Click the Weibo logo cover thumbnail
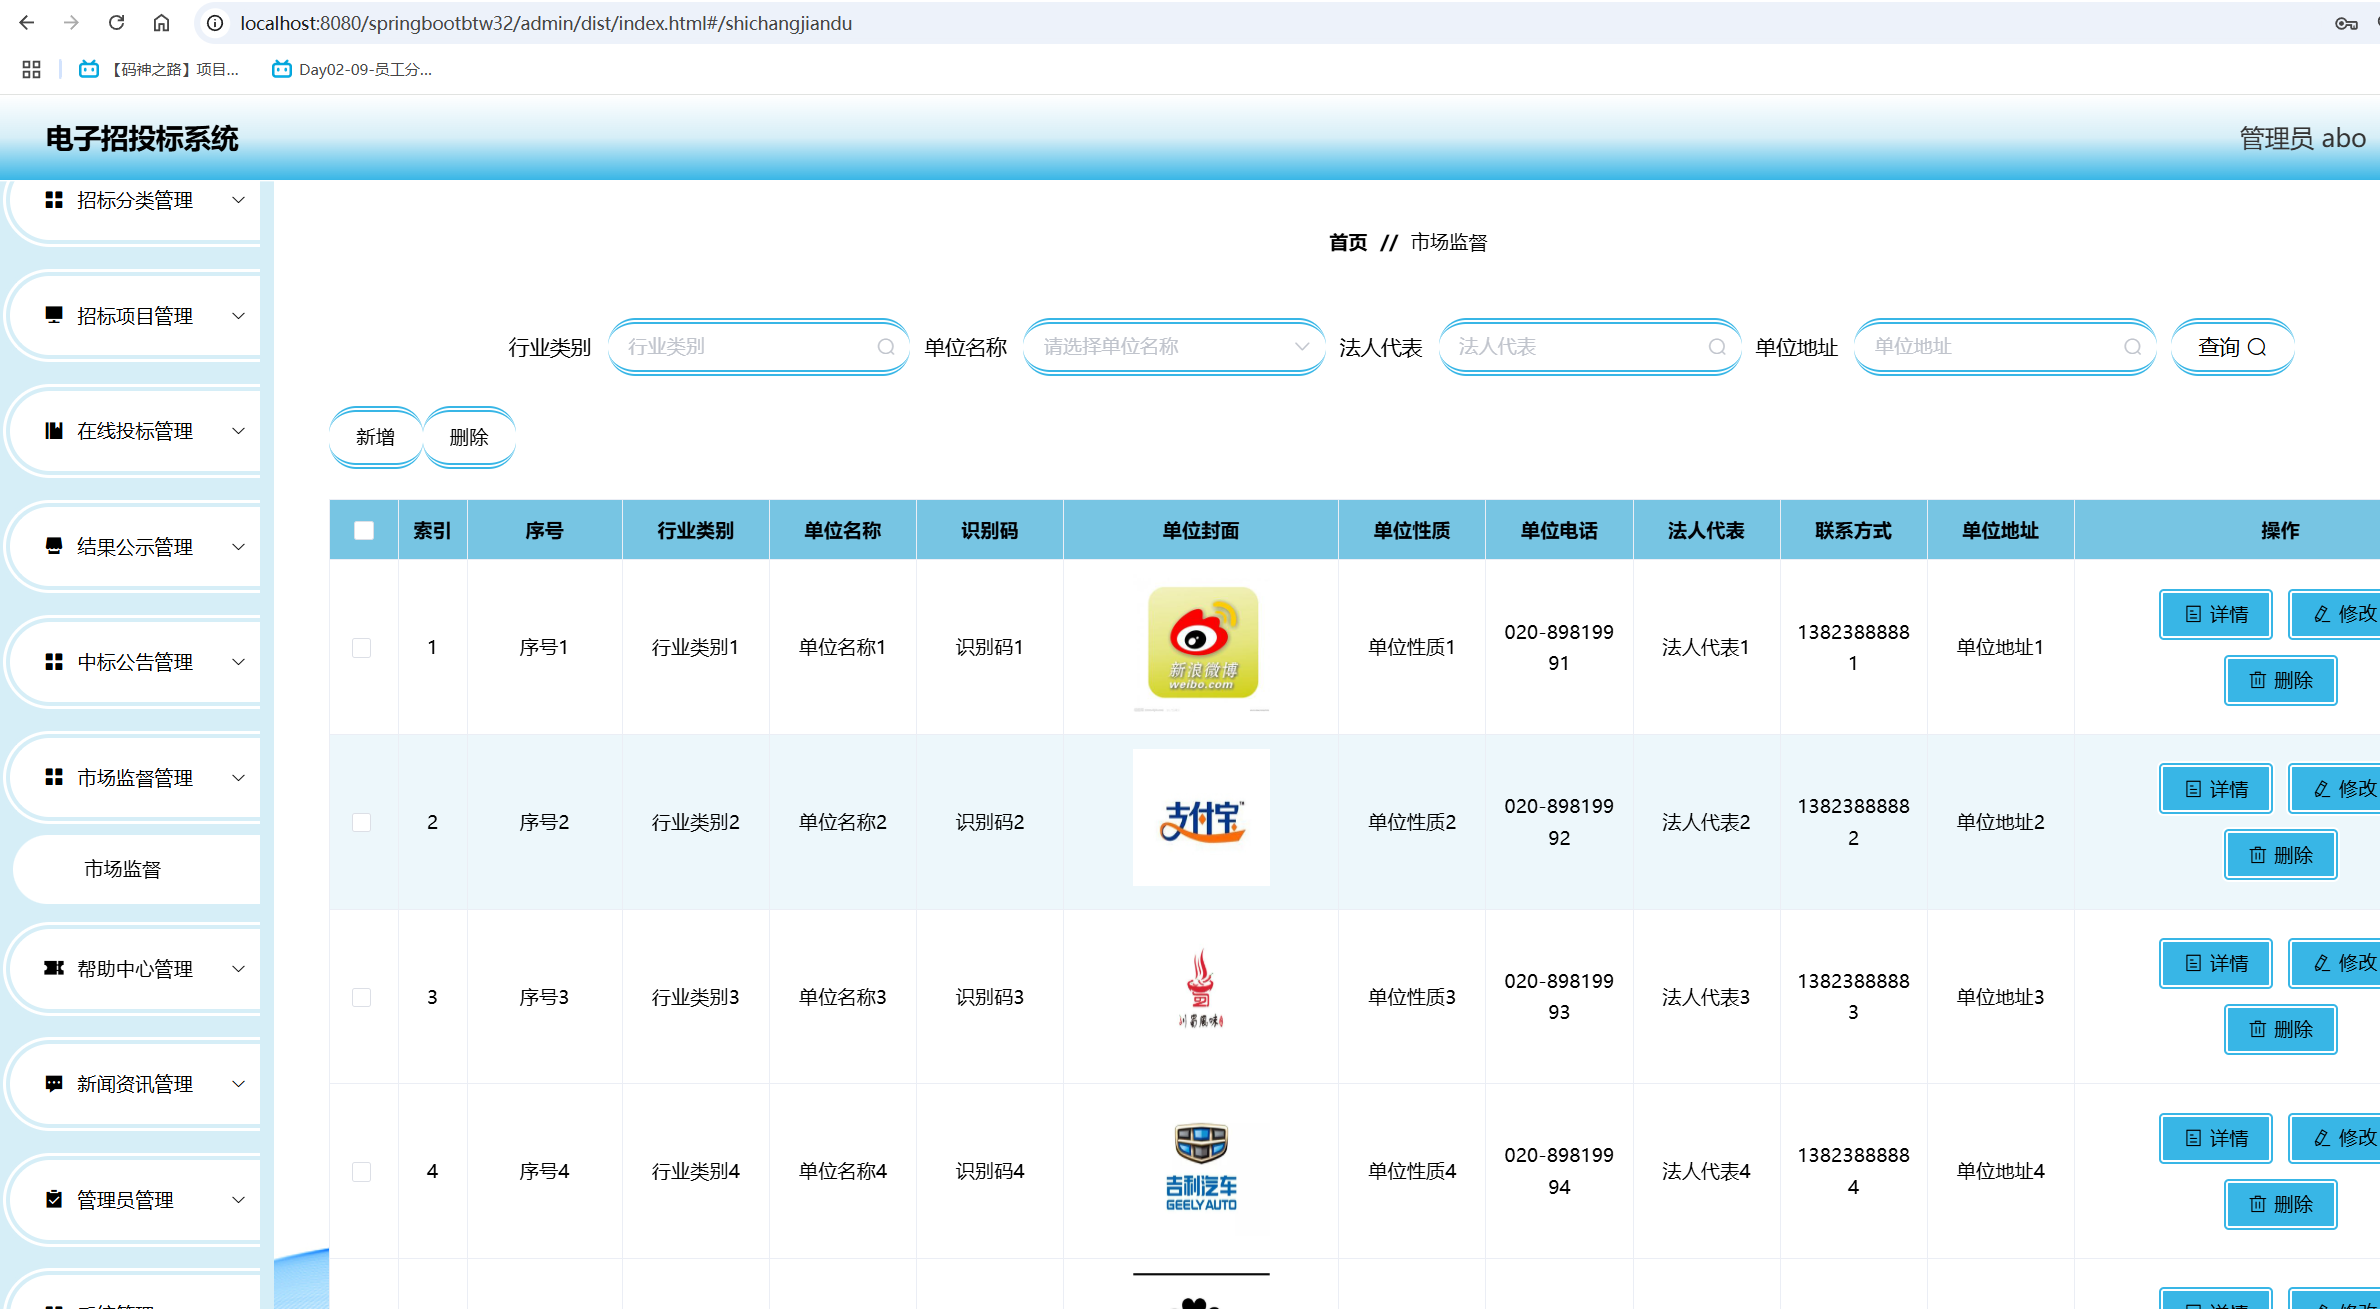 coord(1202,642)
